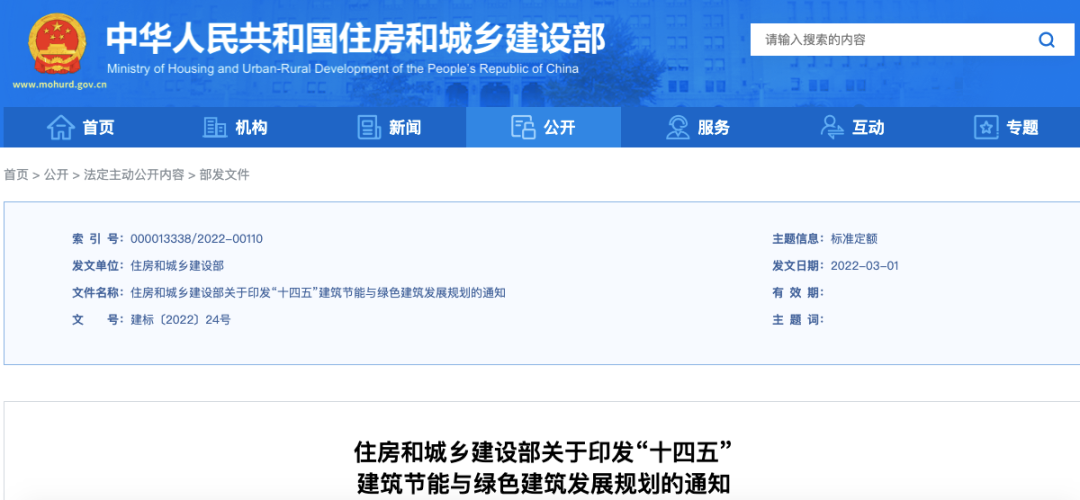The image size is (1080, 500).
Task: Click the house icon beside 首页
Action: 61,127
